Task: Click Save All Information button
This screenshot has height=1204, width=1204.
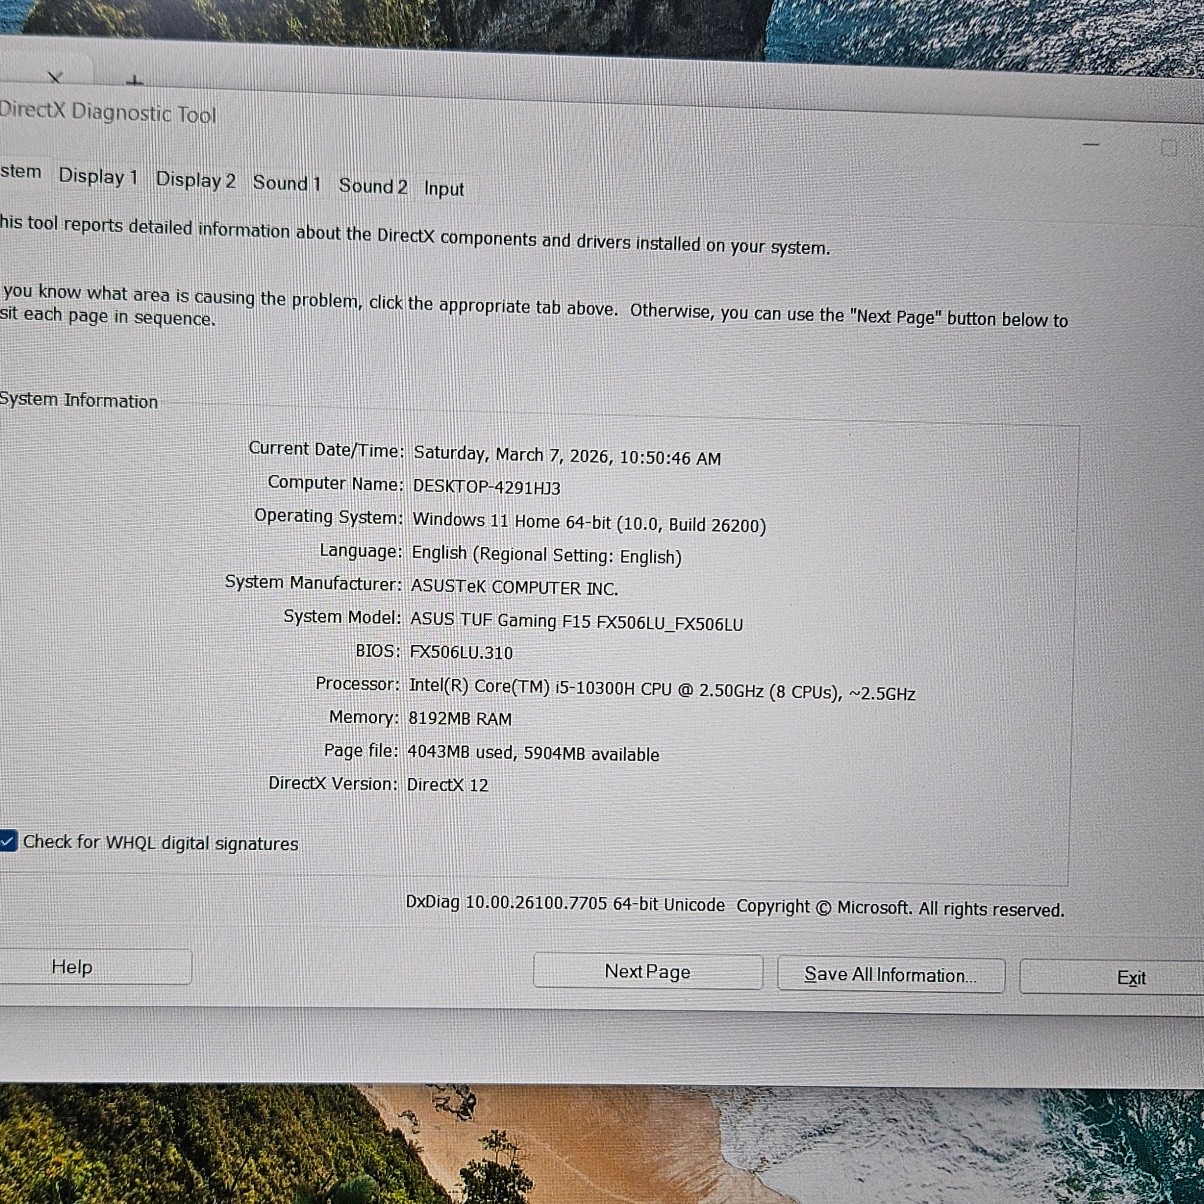Action: coord(890,975)
